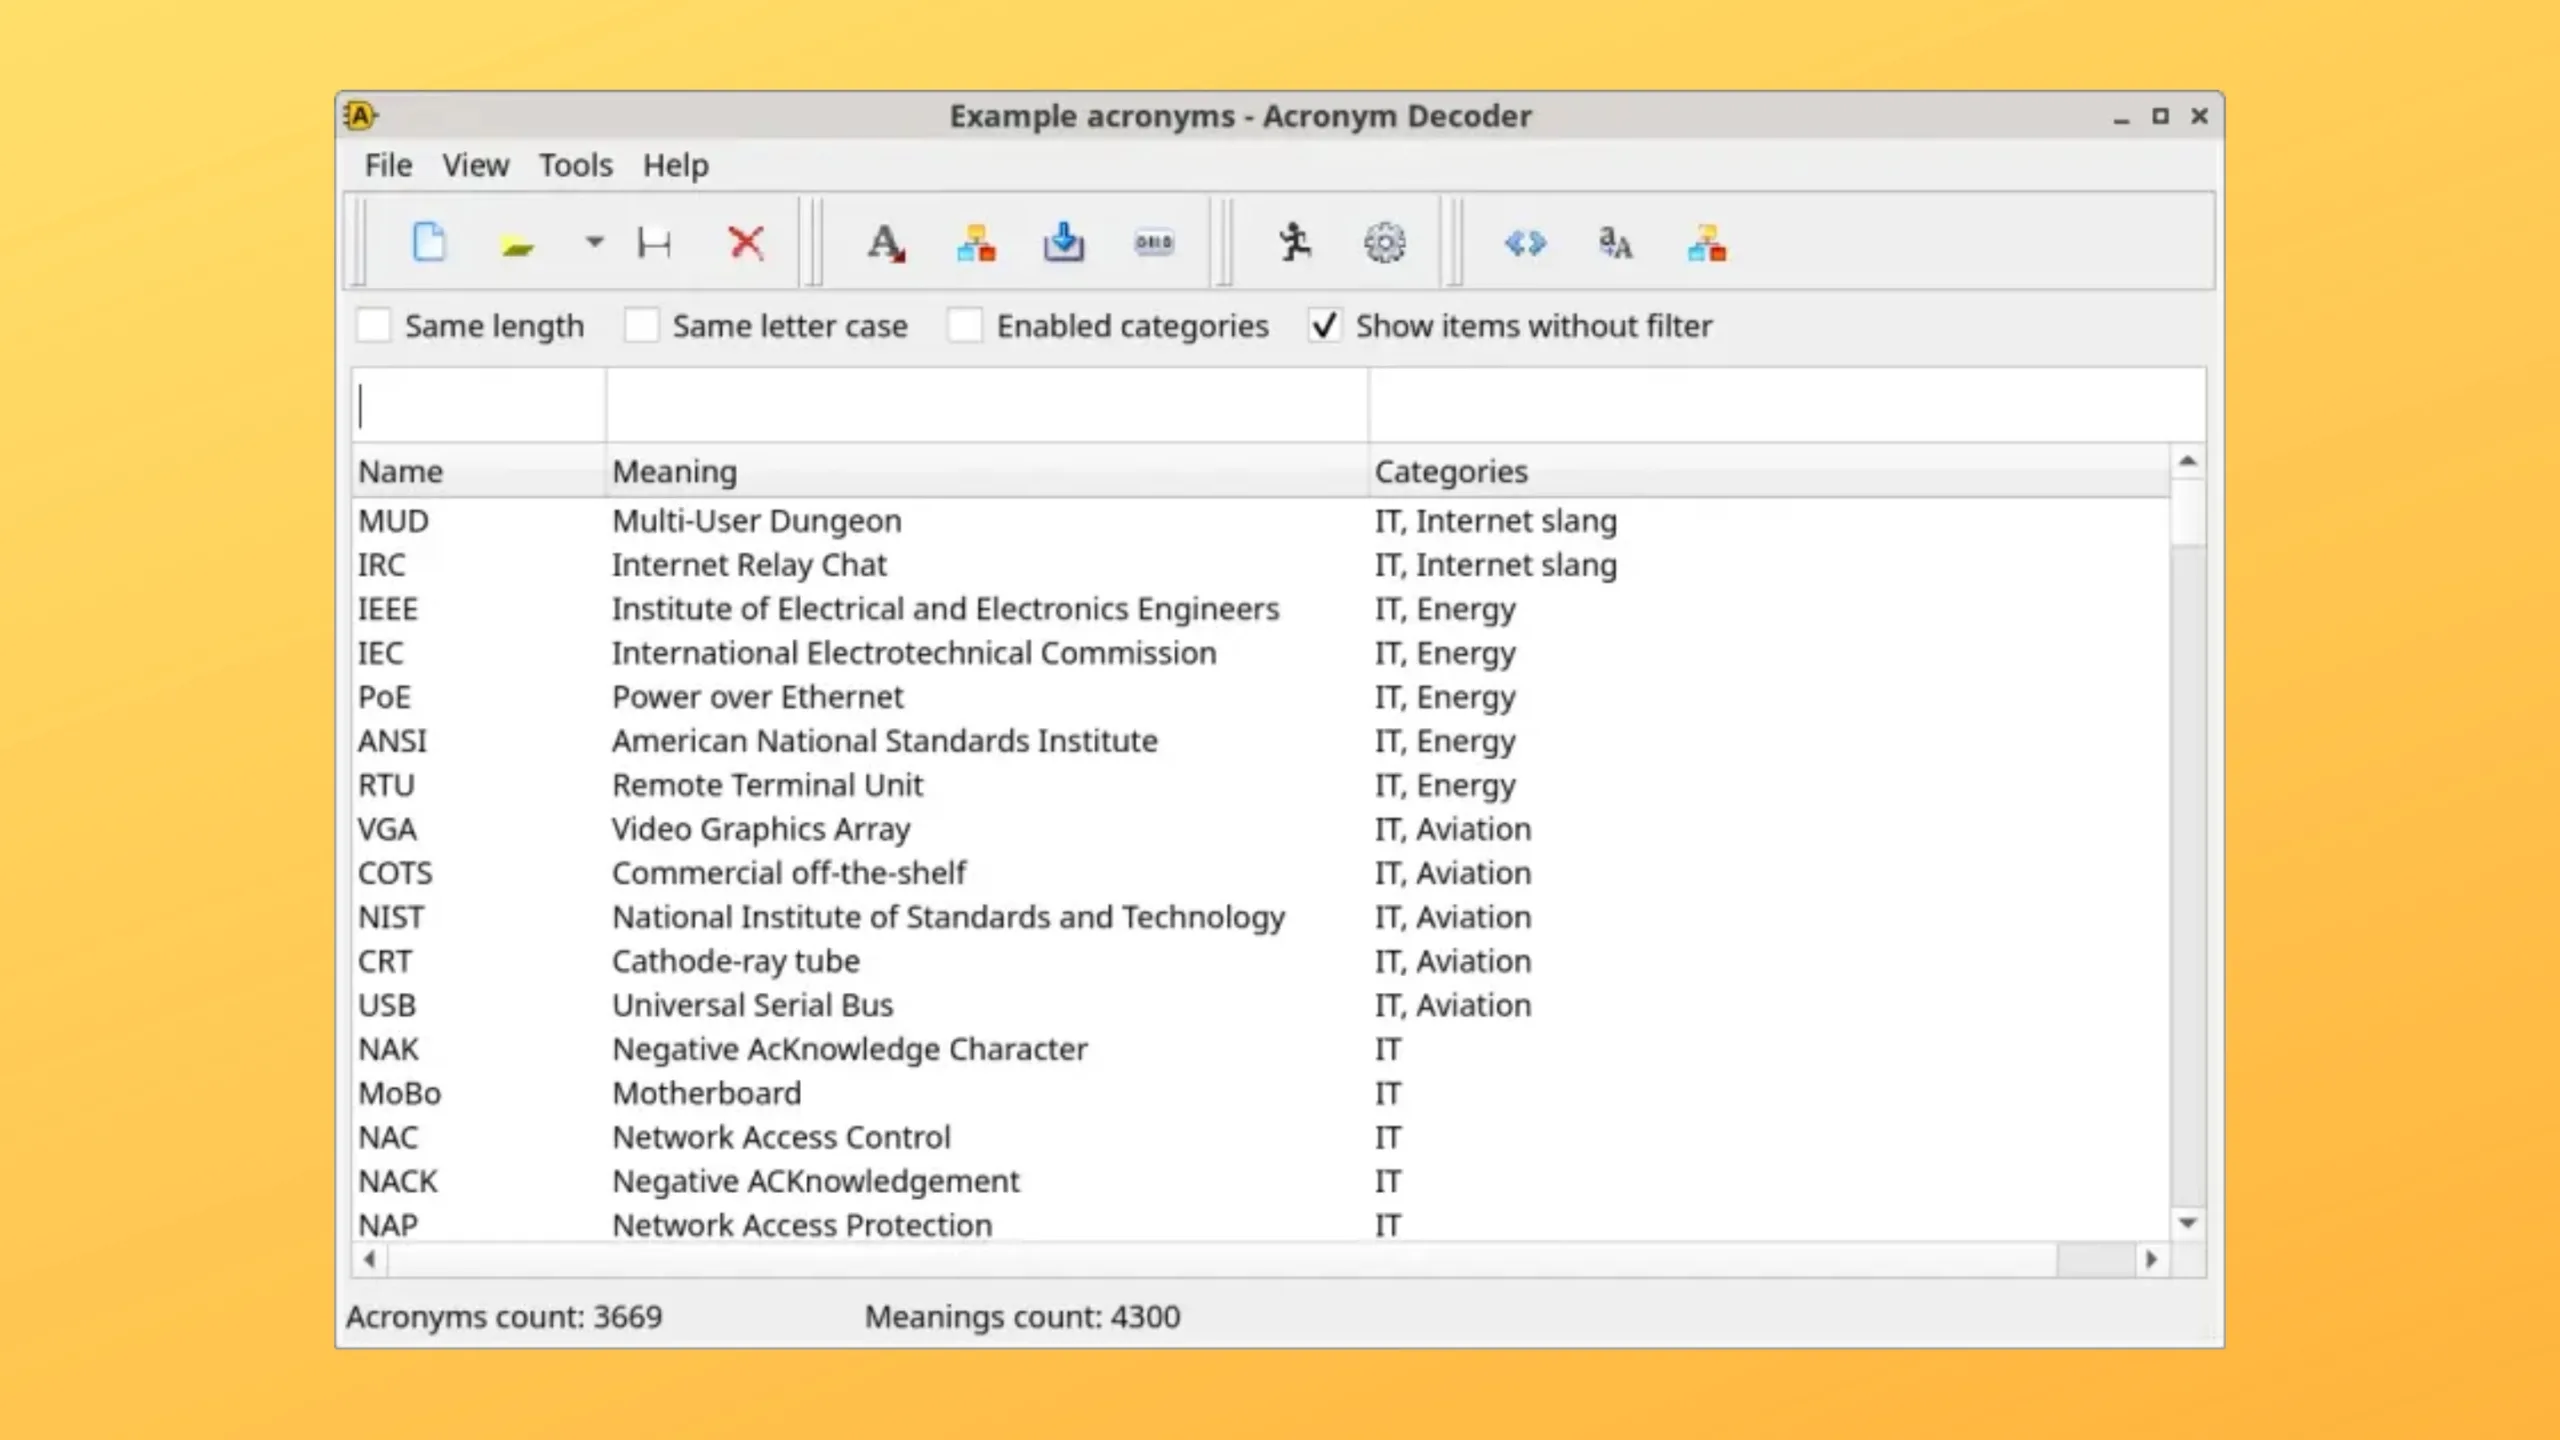
Task: Click 'National Institute of Standards and Technology'
Action: tap(948, 917)
